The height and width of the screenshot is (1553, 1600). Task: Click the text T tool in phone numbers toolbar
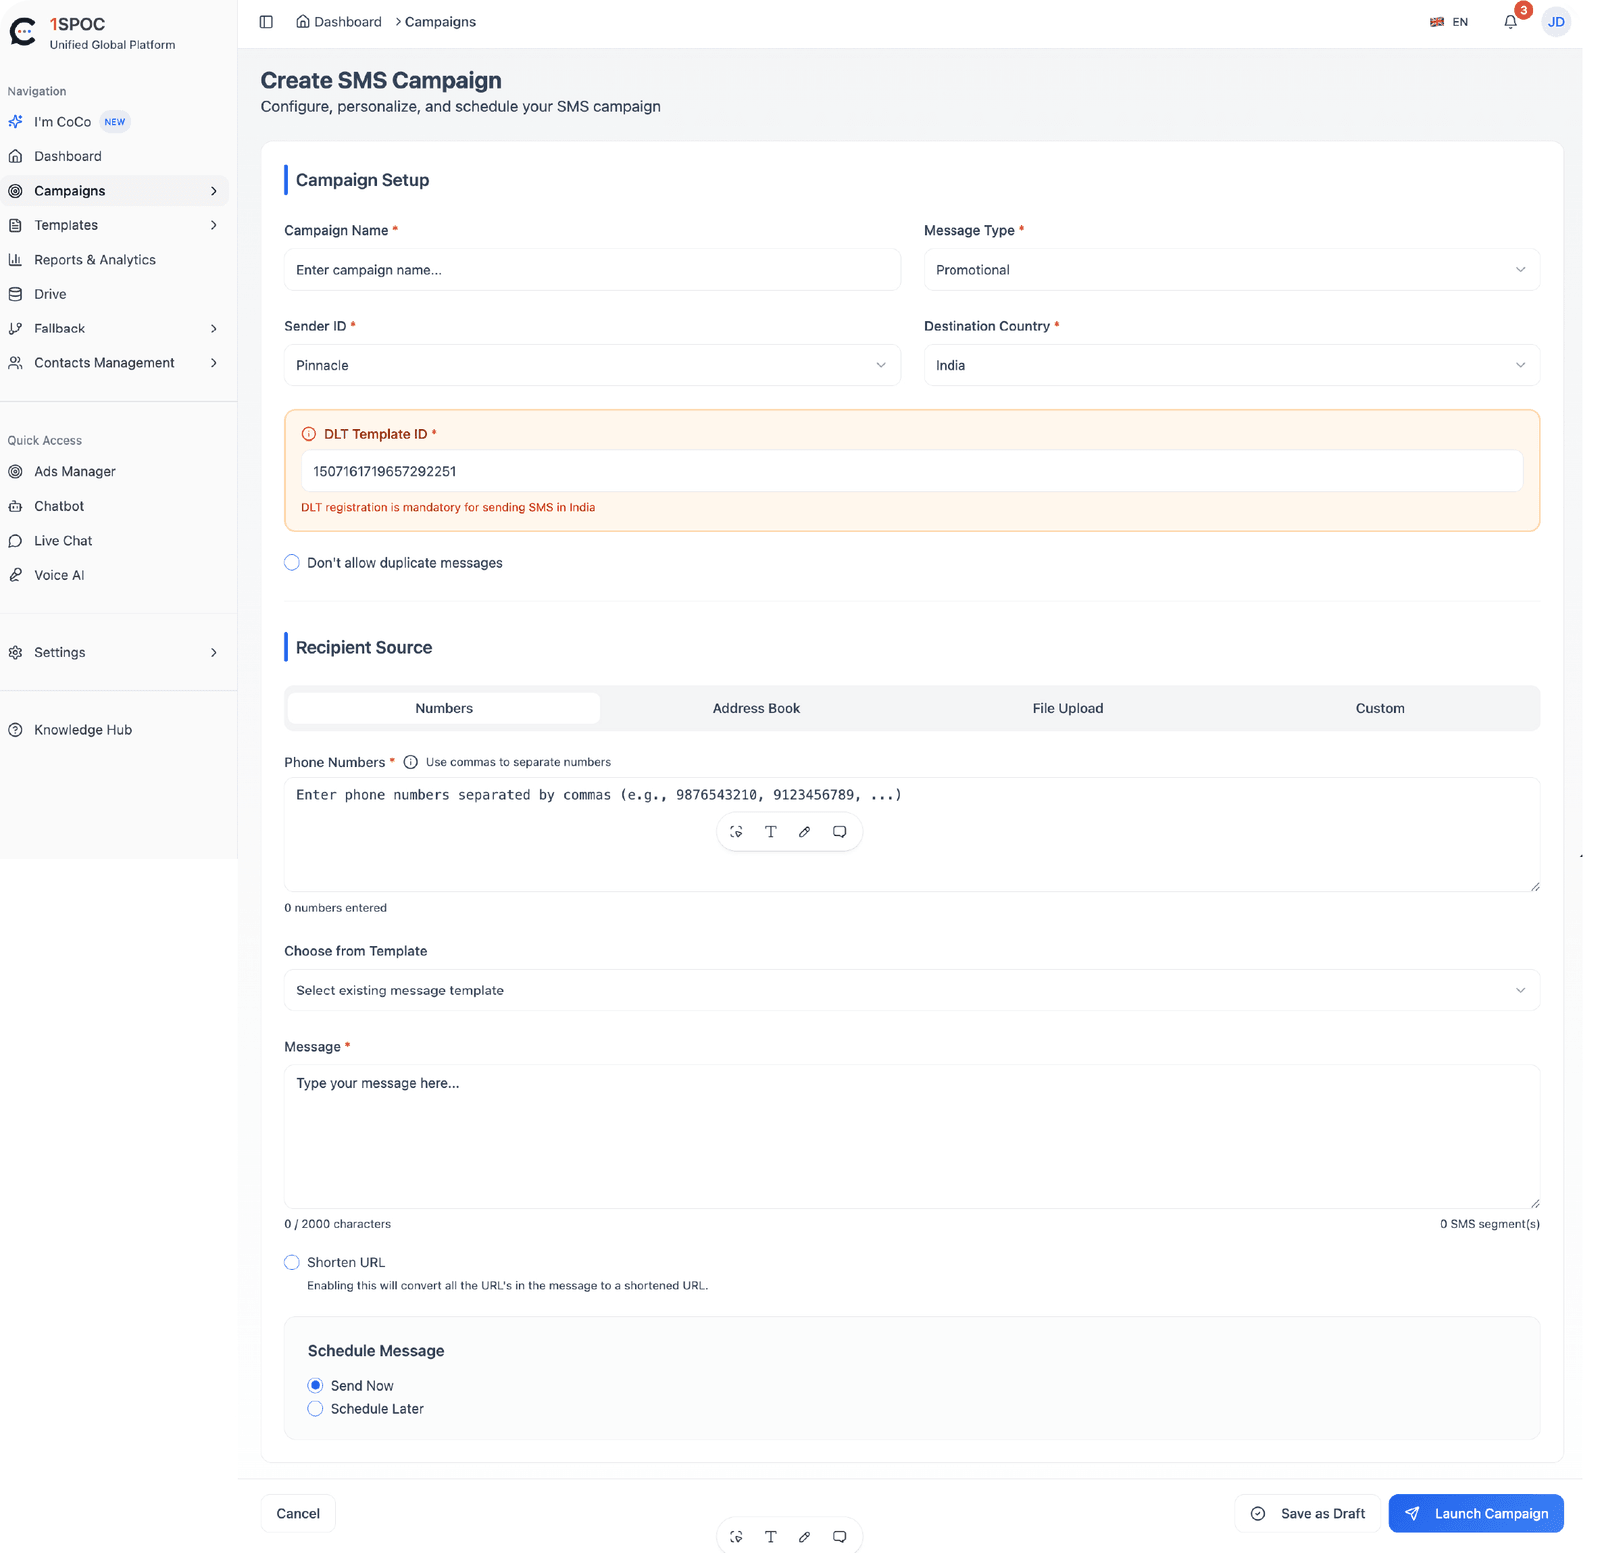coord(770,832)
